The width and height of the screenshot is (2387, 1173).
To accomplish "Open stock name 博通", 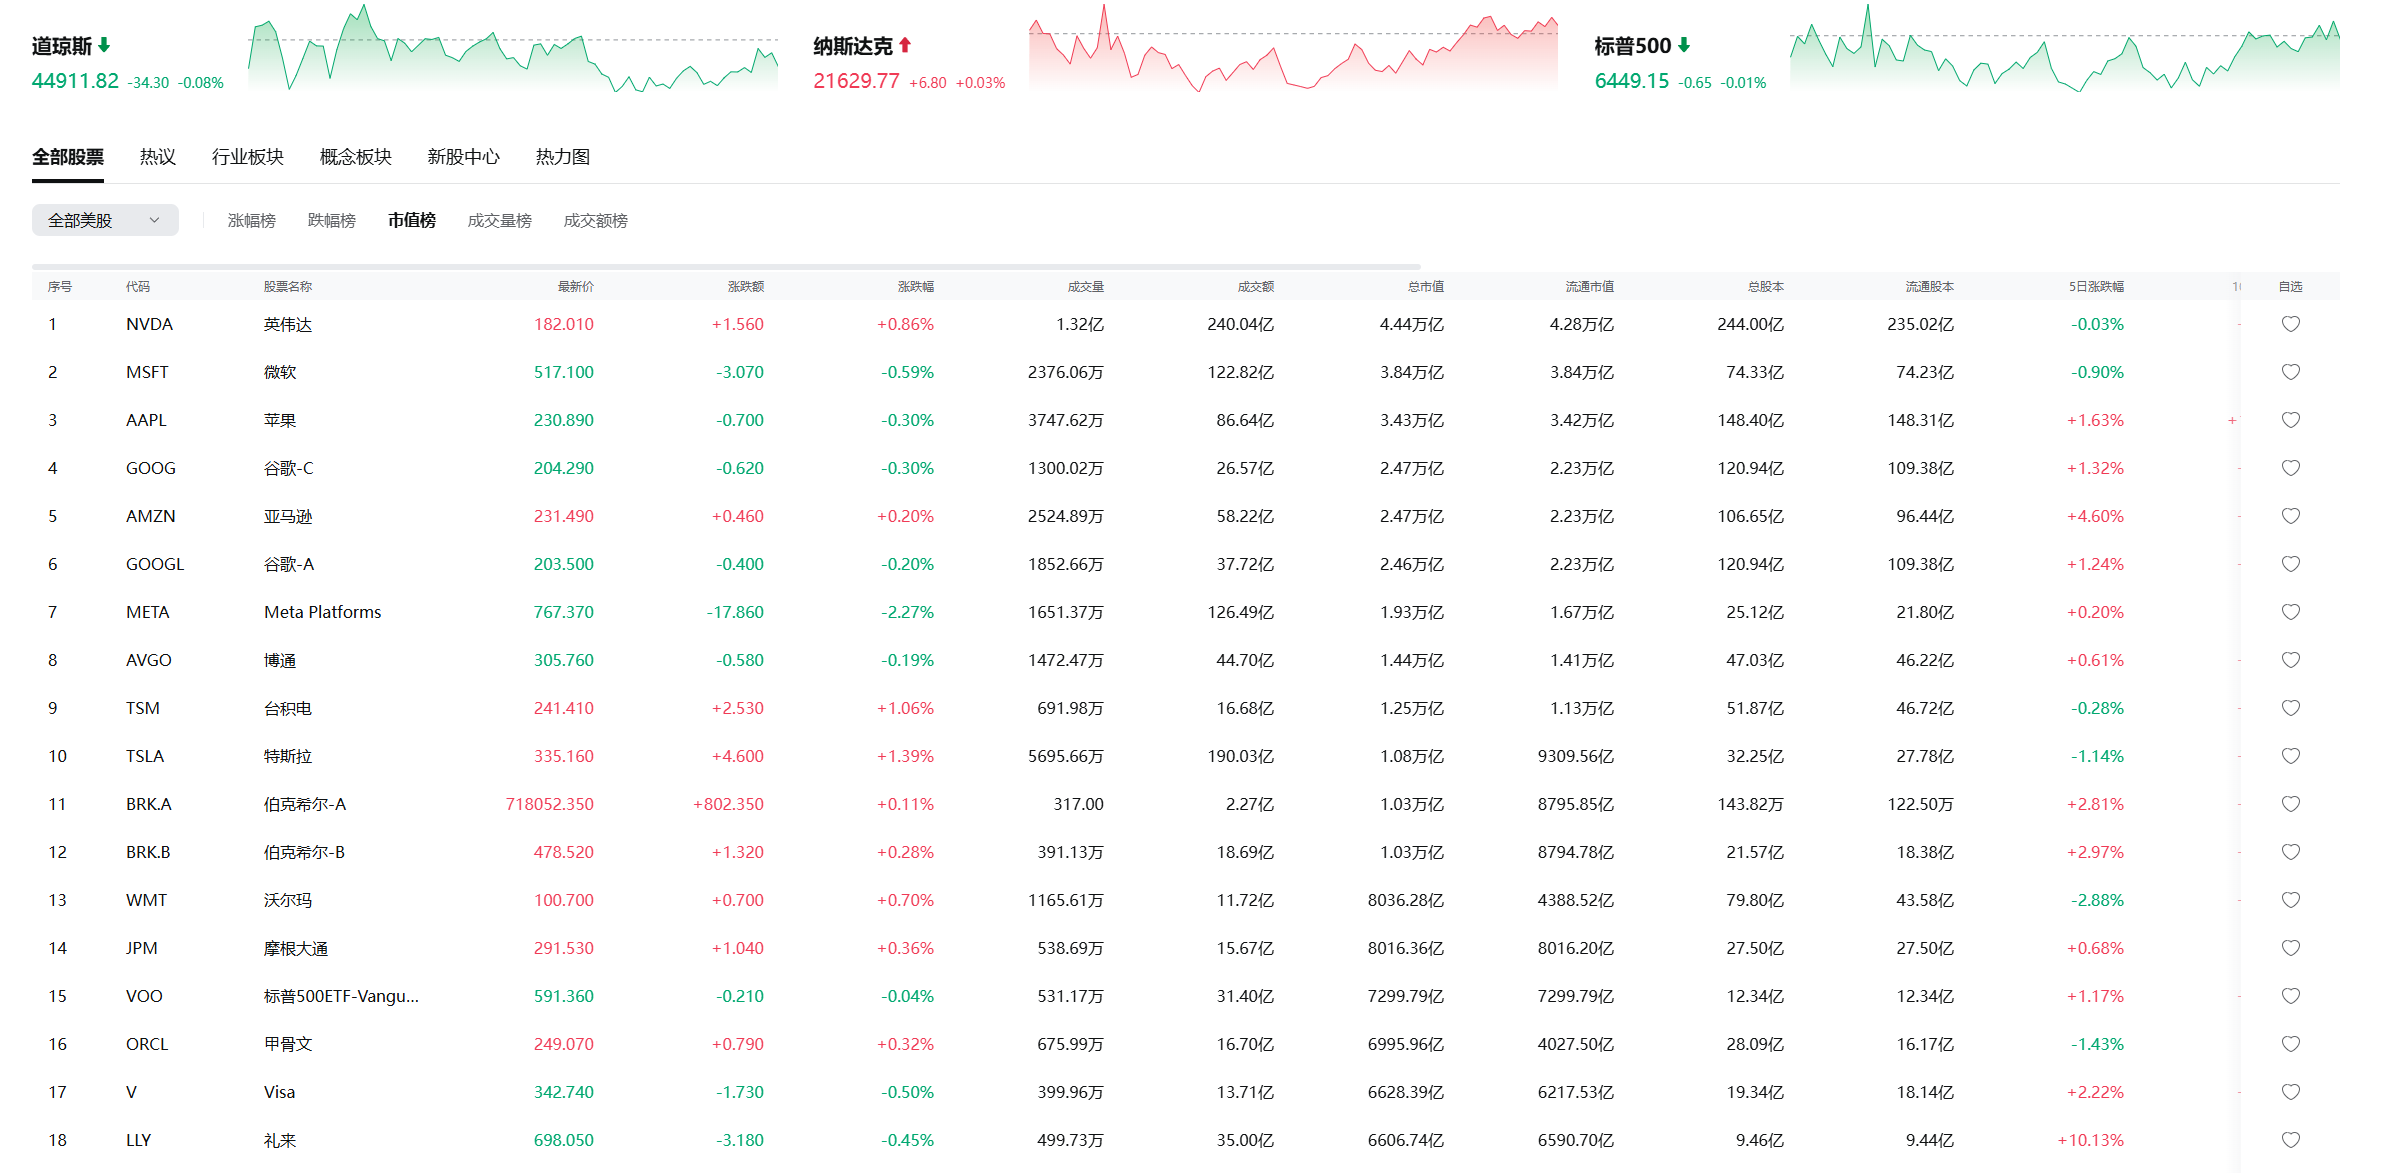I will tap(280, 660).
